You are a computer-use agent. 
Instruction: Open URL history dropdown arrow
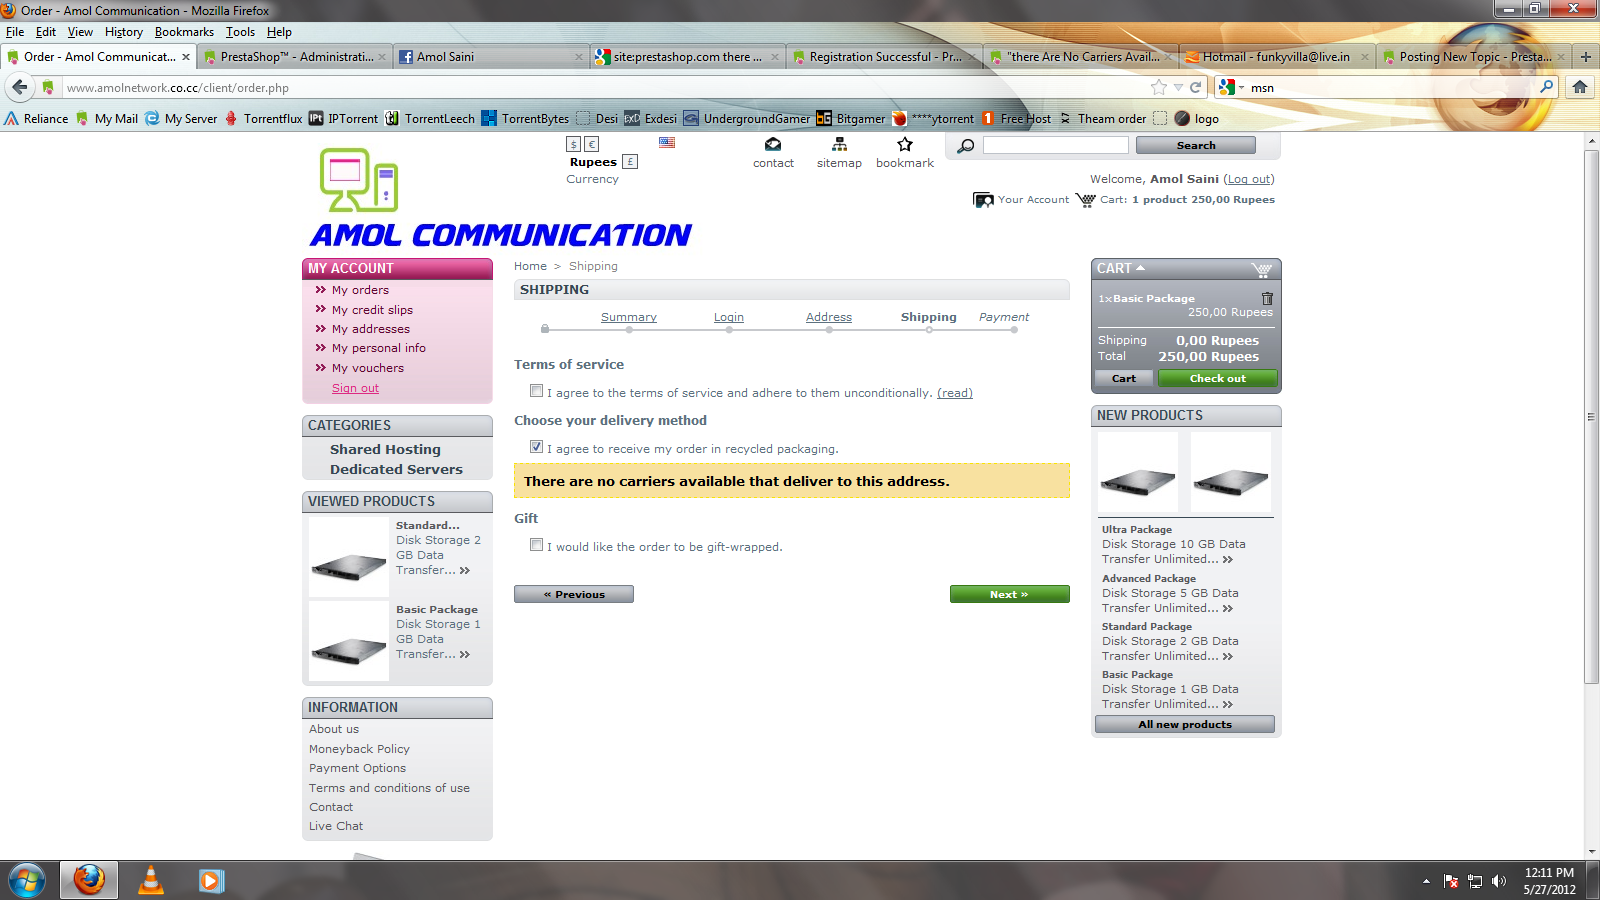click(x=1178, y=88)
